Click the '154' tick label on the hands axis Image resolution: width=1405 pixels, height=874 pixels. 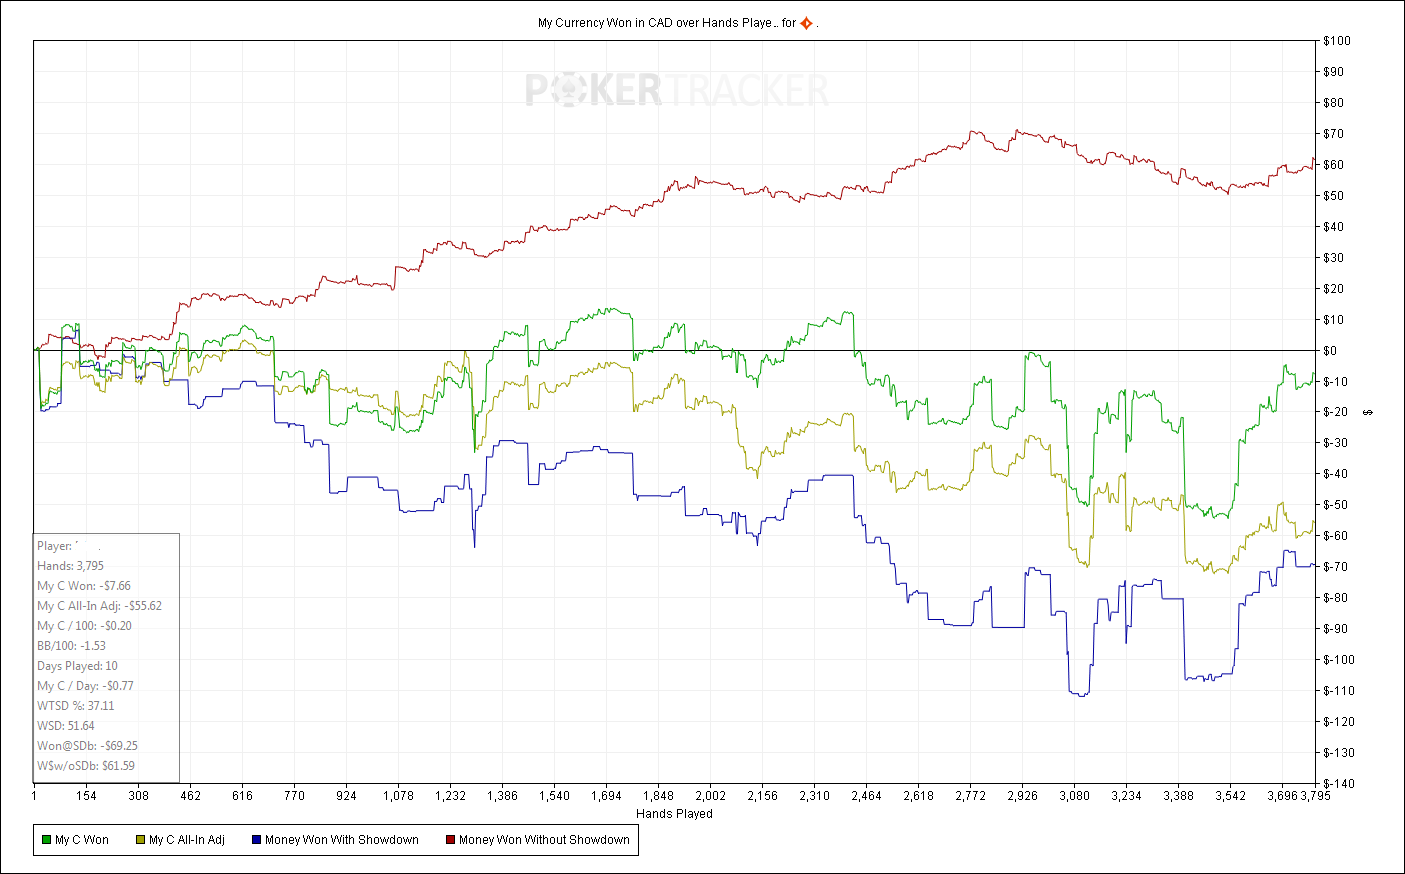[x=86, y=796]
